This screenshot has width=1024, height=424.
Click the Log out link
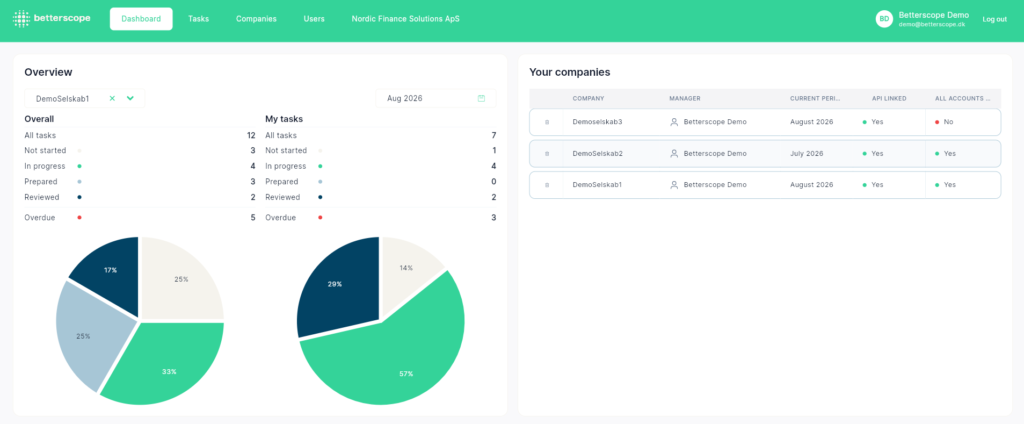995,19
